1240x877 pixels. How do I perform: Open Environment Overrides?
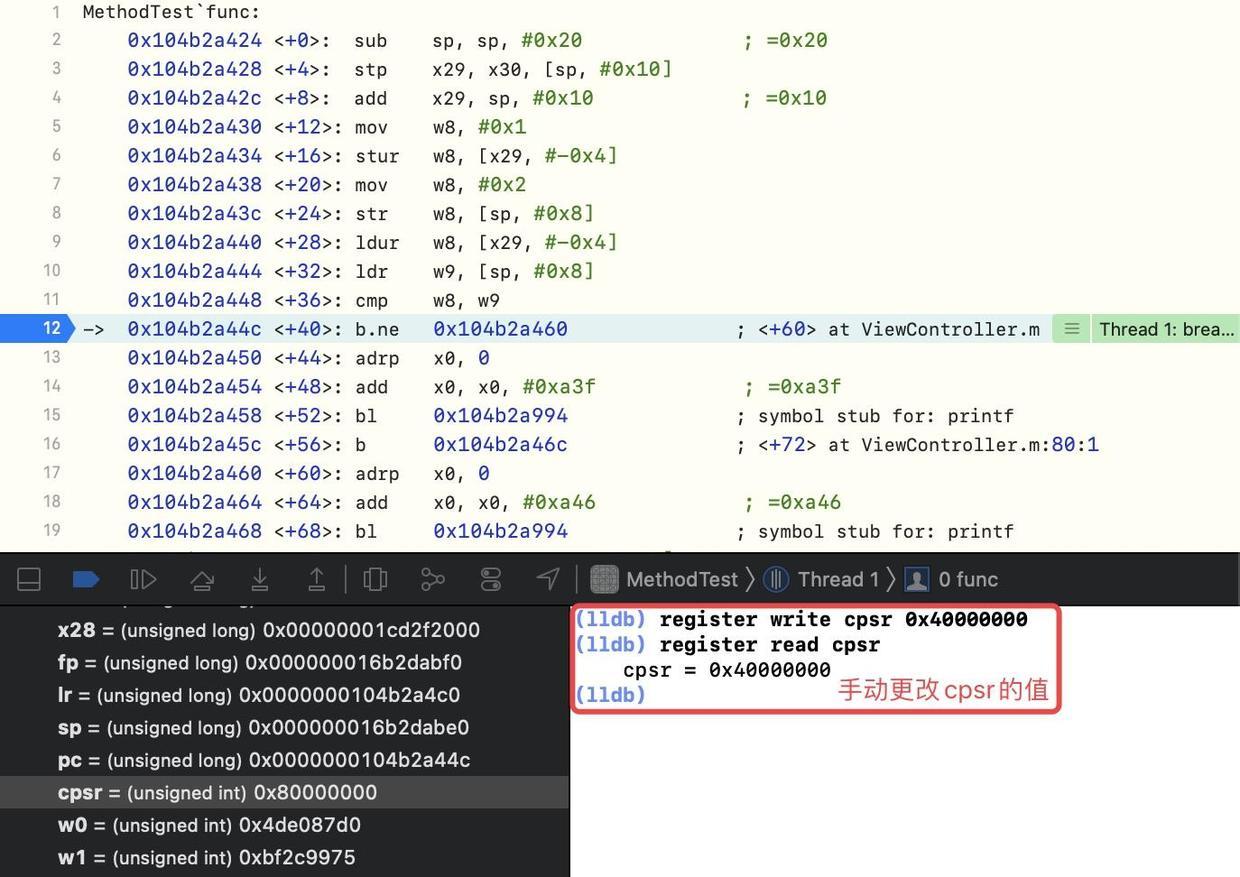pos(490,579)
